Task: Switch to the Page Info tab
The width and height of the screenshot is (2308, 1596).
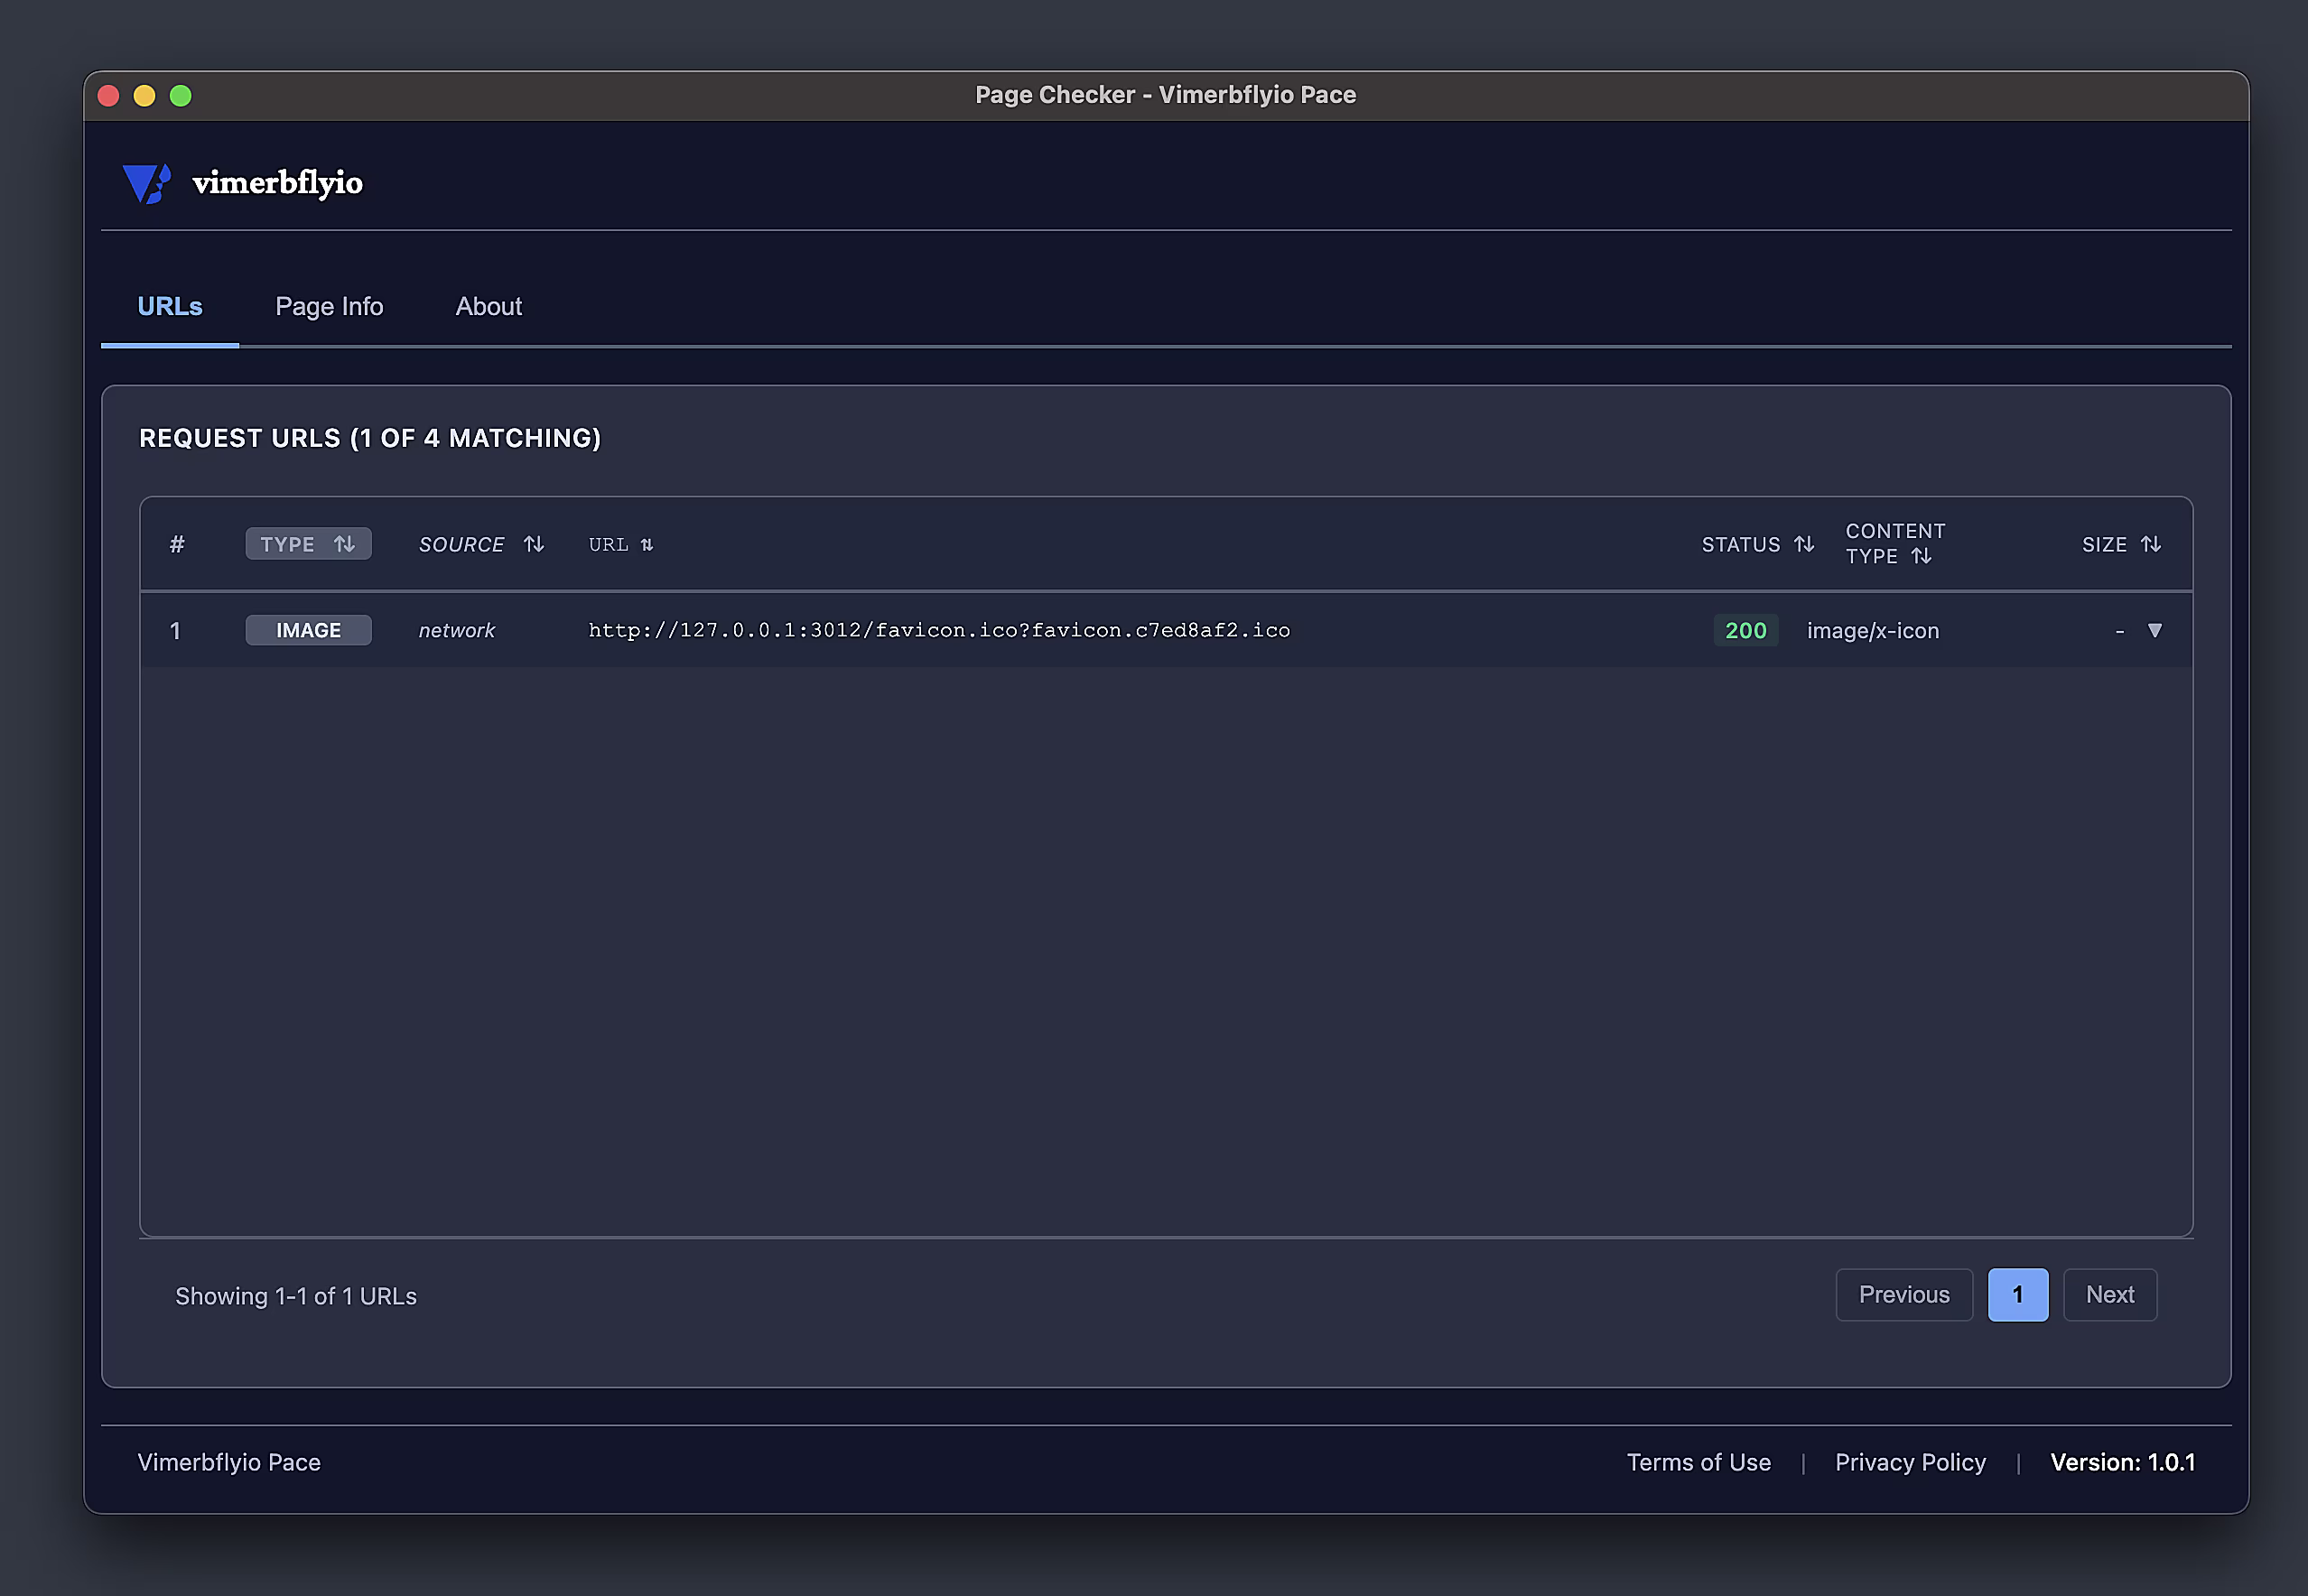Action: pos(329,306)
